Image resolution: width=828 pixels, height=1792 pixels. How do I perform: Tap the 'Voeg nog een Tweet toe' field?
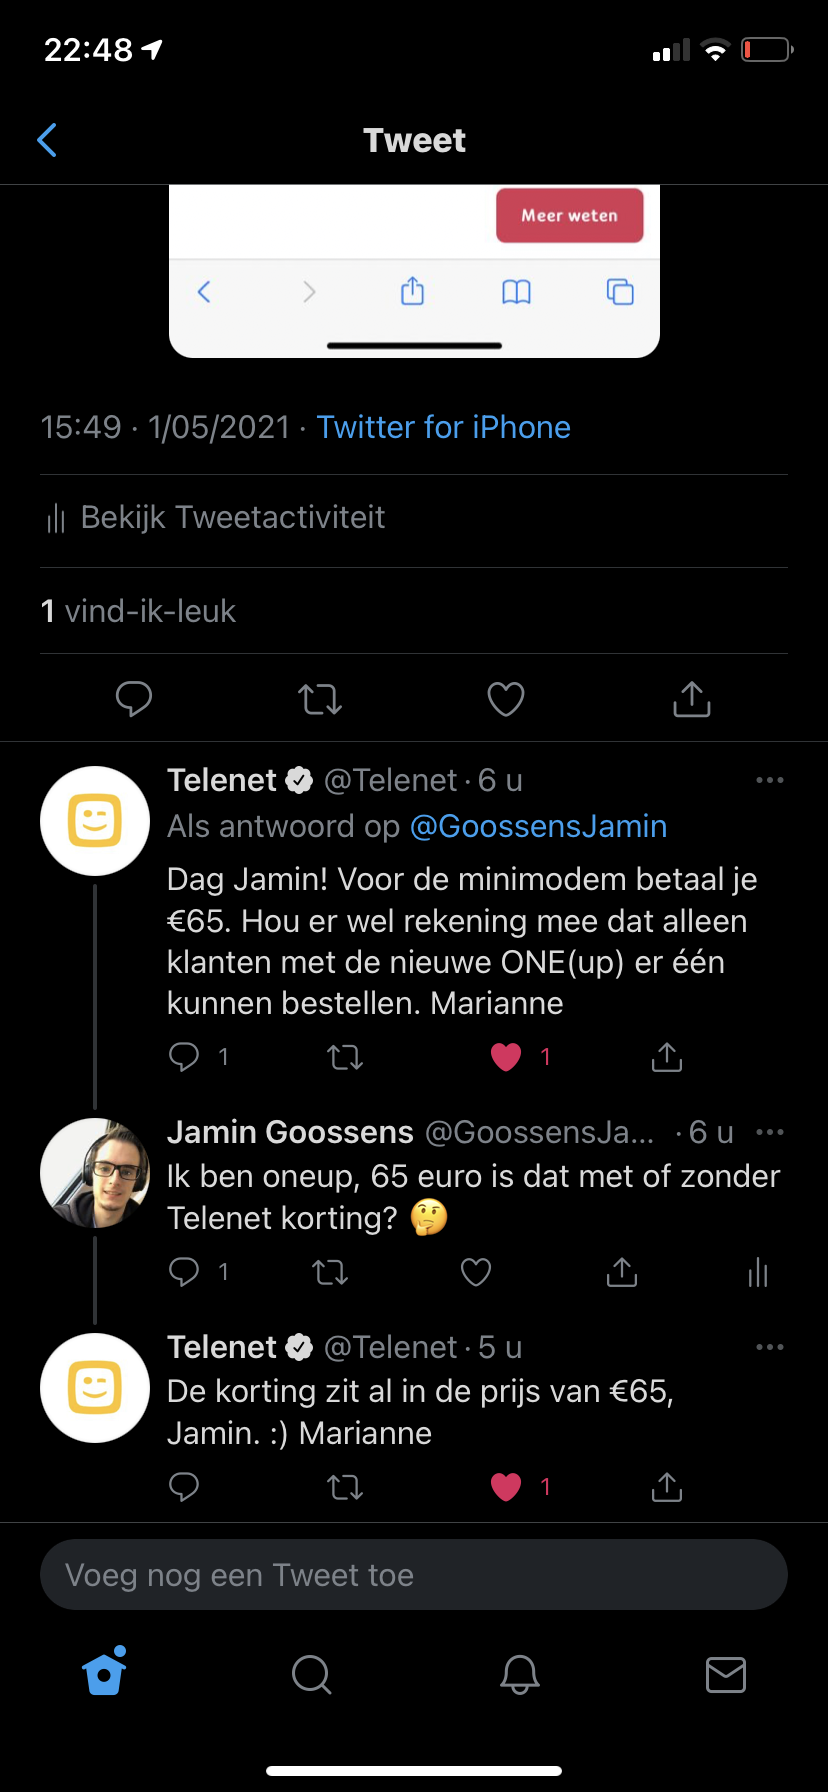(x=414, y=1575)
